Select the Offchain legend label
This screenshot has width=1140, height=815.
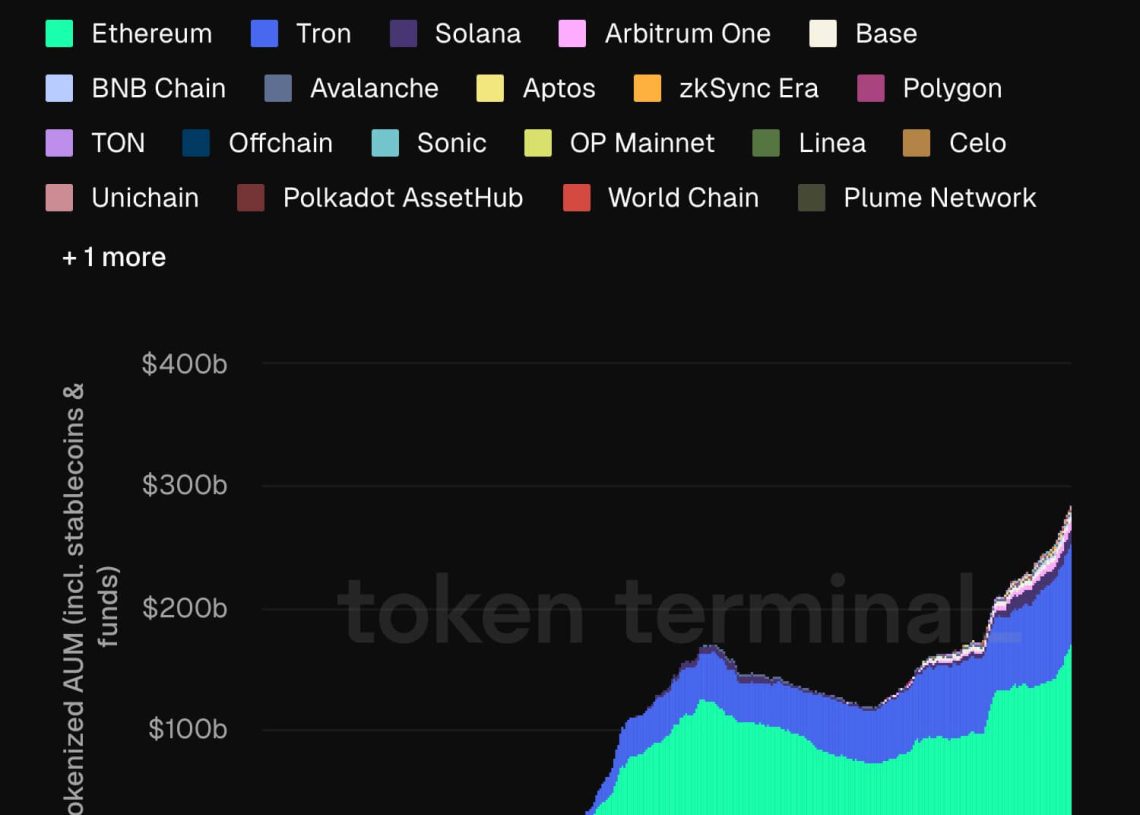click(x=280, y=143)
